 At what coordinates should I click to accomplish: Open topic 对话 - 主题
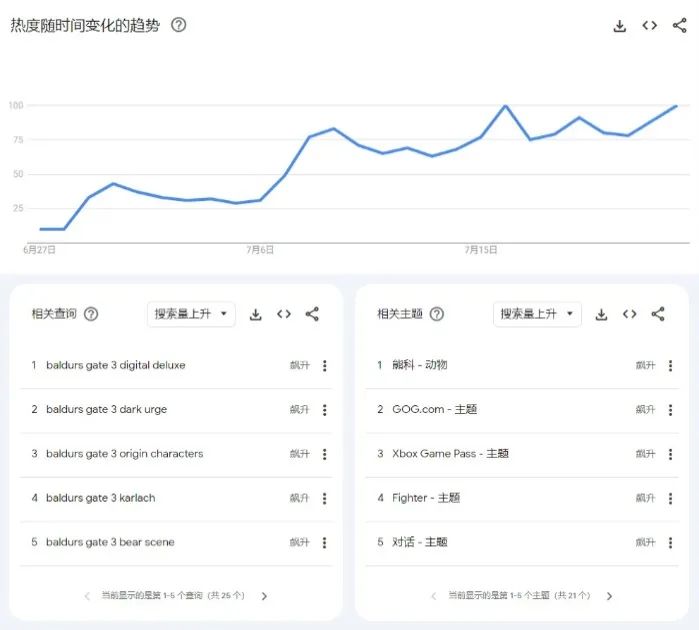pos(419,542)
